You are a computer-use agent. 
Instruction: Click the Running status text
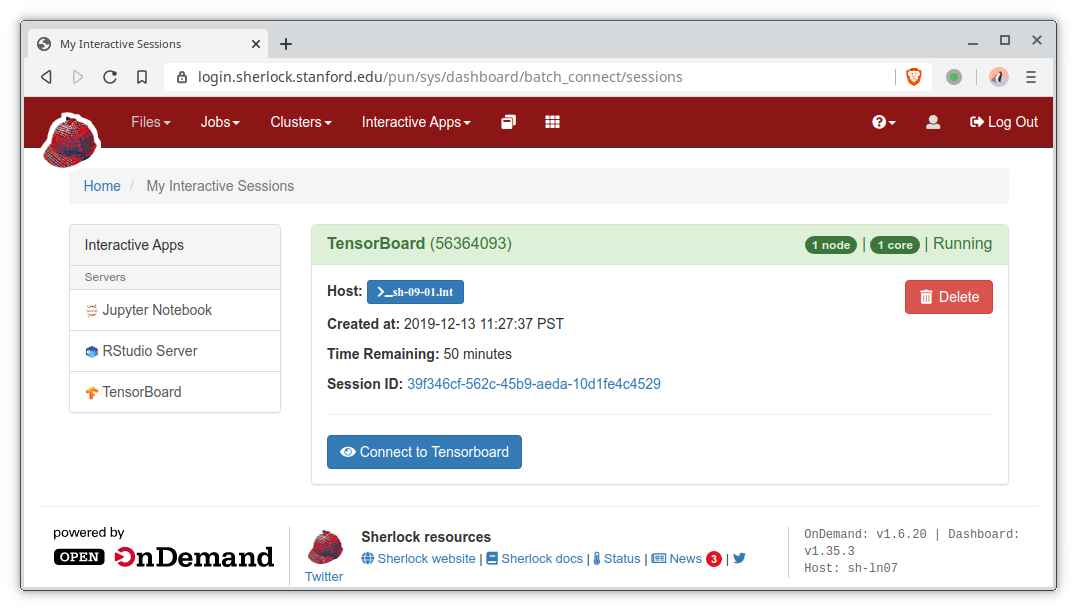tap(962, 244)
